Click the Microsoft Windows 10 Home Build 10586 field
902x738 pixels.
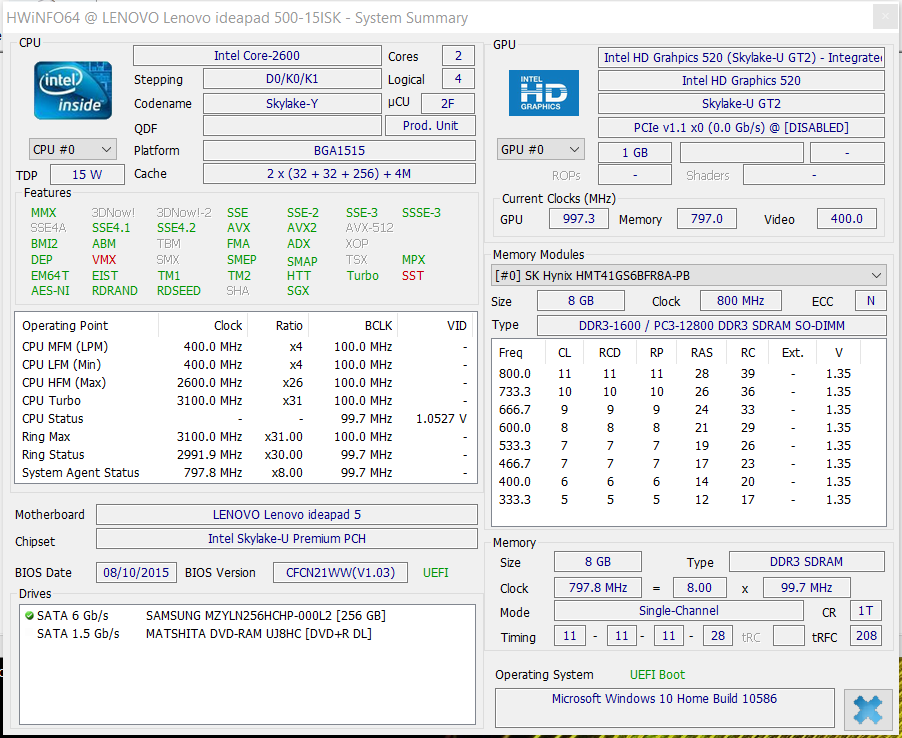point(664,707)
